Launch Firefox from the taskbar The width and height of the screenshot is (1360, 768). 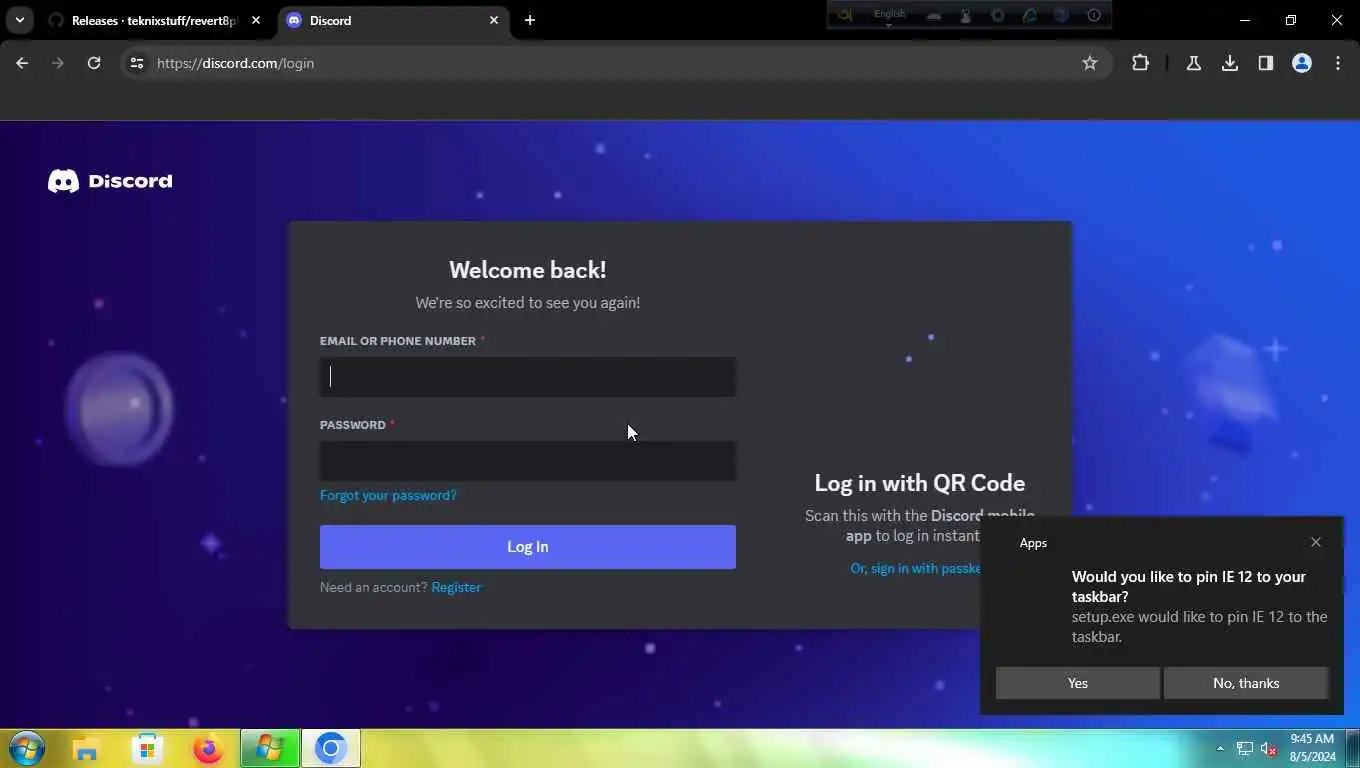[x=208, y=748]
